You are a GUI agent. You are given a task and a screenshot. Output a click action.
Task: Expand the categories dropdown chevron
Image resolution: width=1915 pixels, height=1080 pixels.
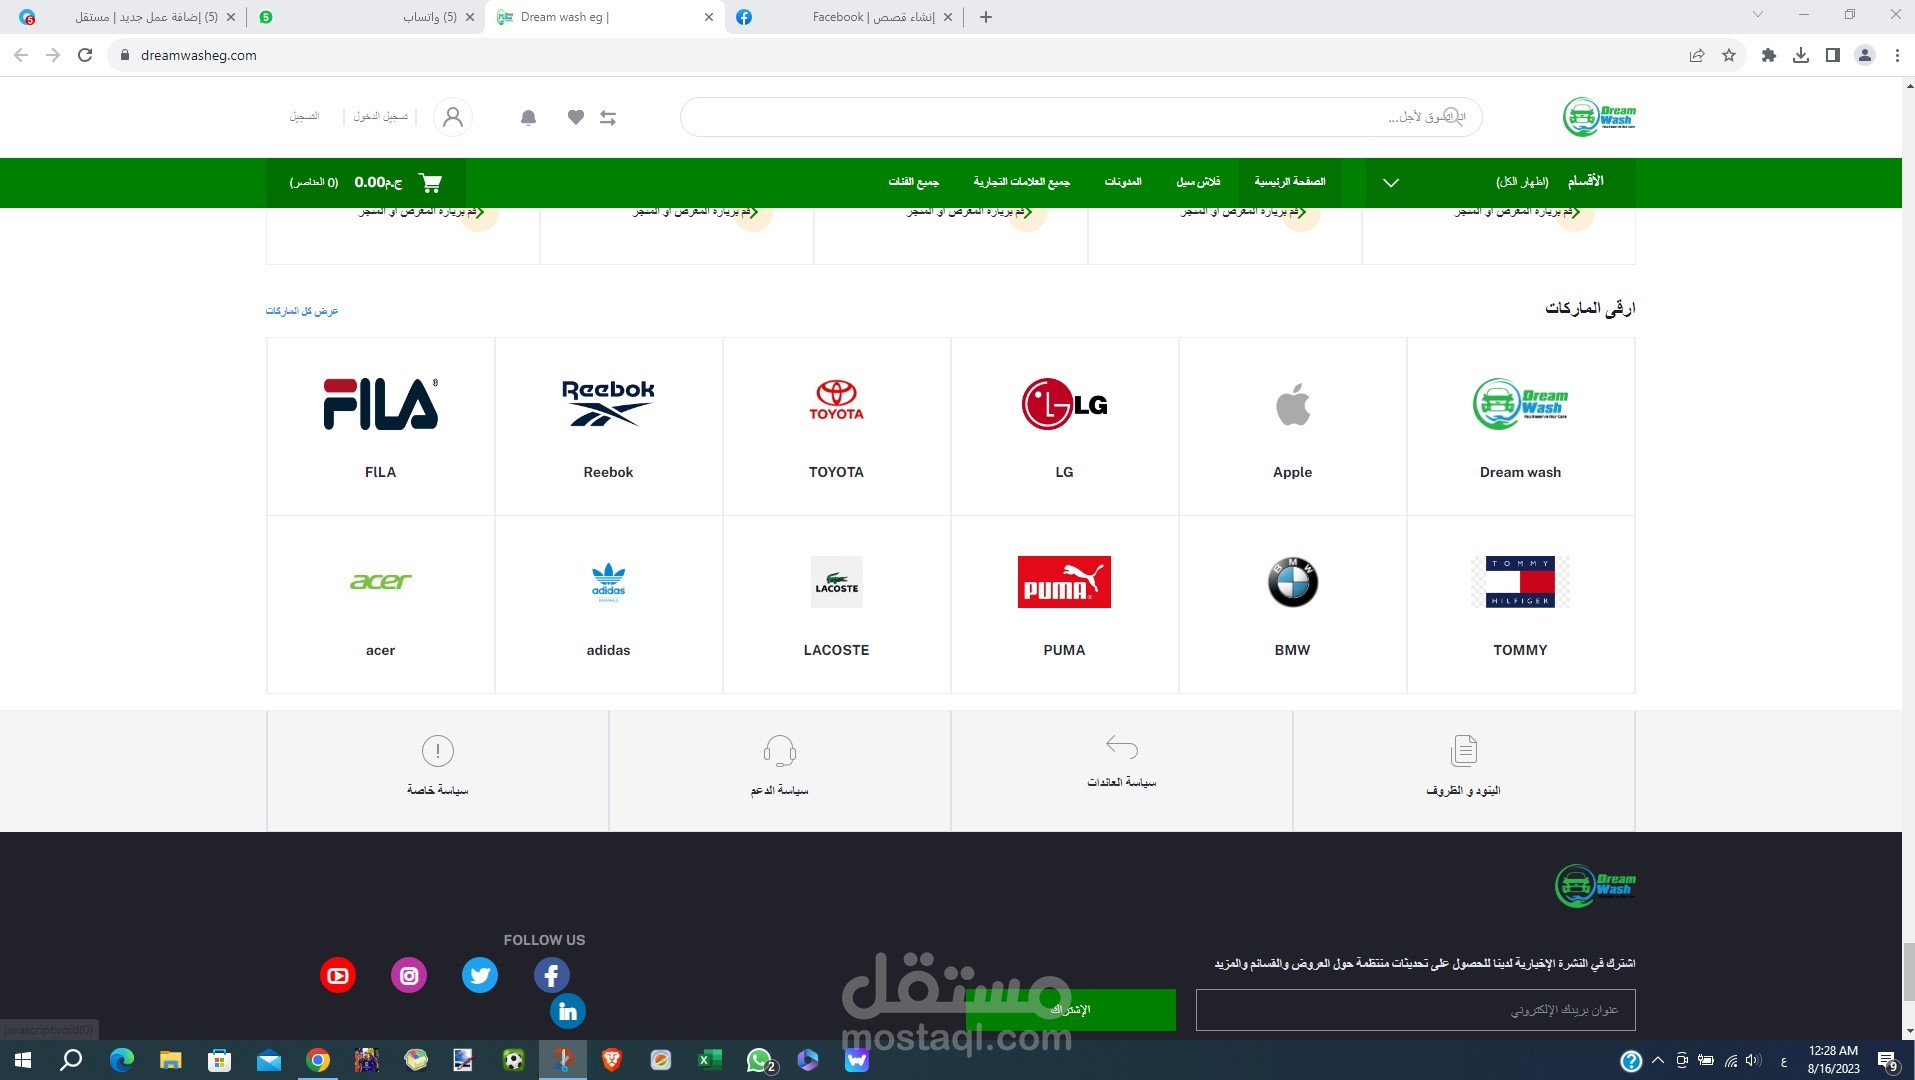click(1391, 182)
